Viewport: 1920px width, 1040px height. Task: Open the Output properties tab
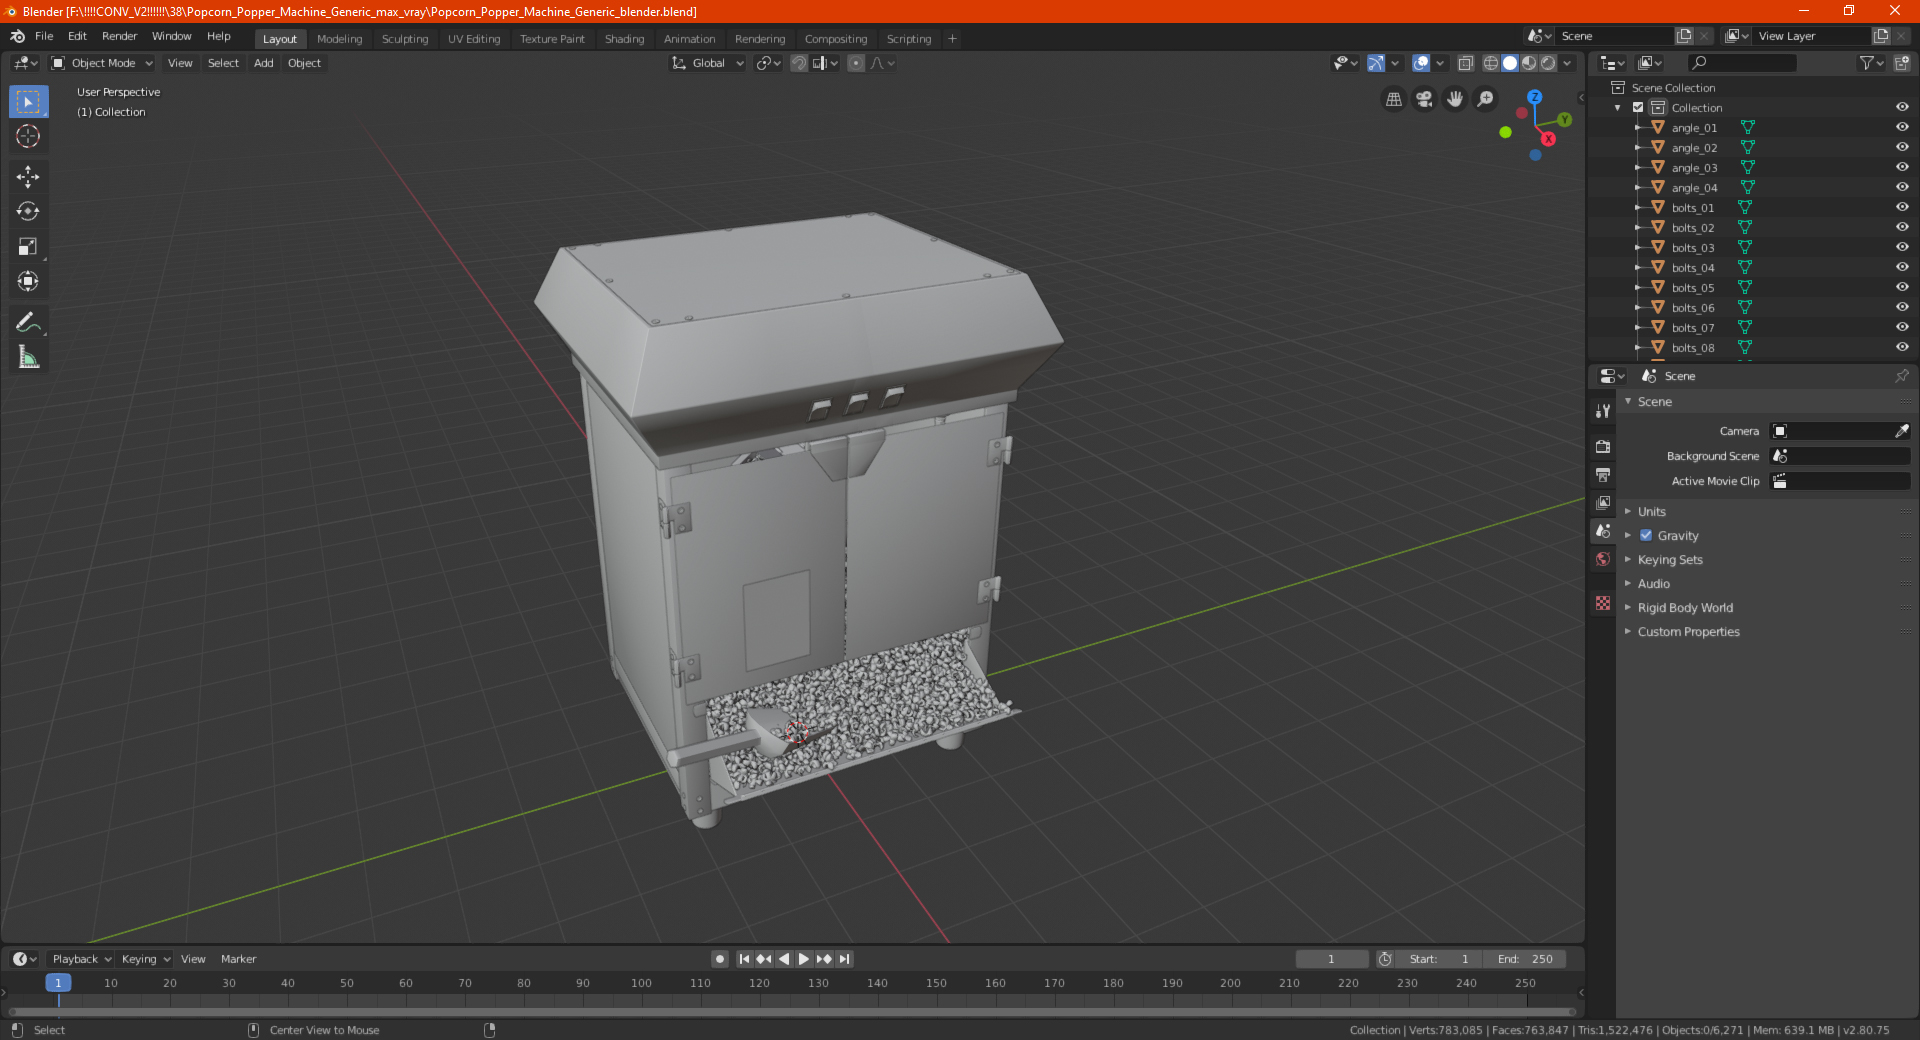click(1603, 474)
